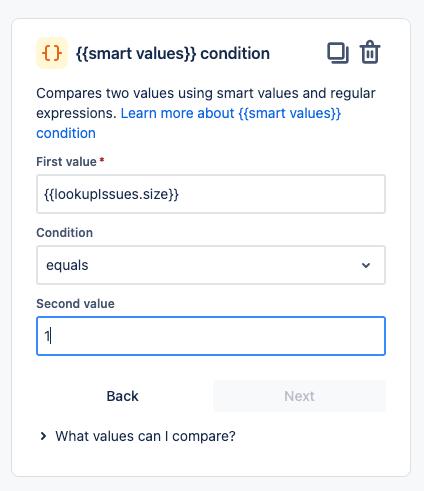Click the chevron arrow in the Condition dropdown
Viewport: 424px width, 491px height.
[366, 265]
